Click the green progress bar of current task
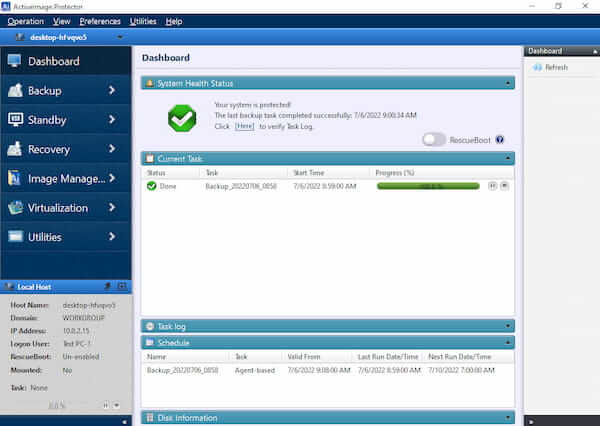600x426 pixels. 427,186
